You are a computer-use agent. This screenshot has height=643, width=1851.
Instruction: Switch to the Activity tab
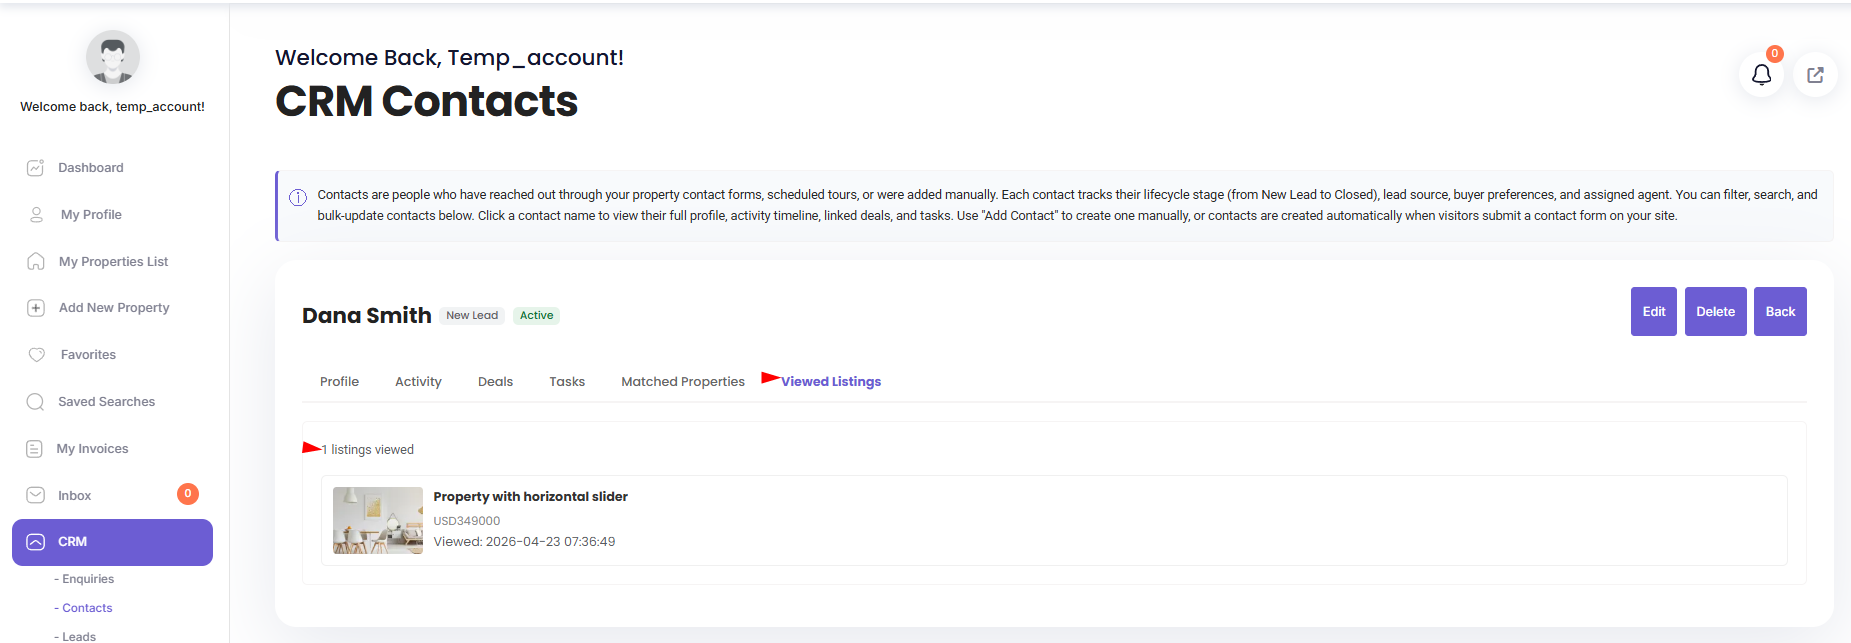[x=418, y=382]
